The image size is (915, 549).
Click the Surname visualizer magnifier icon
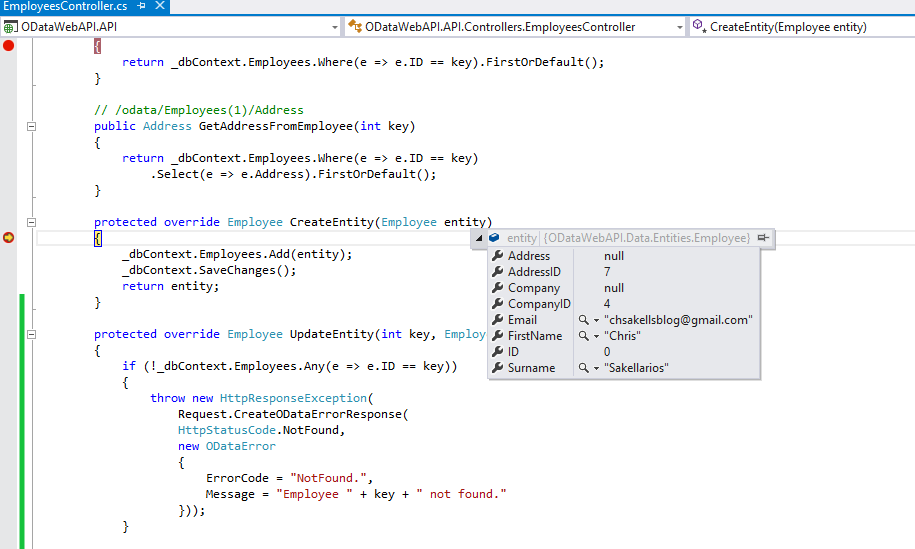coord(583,368)
